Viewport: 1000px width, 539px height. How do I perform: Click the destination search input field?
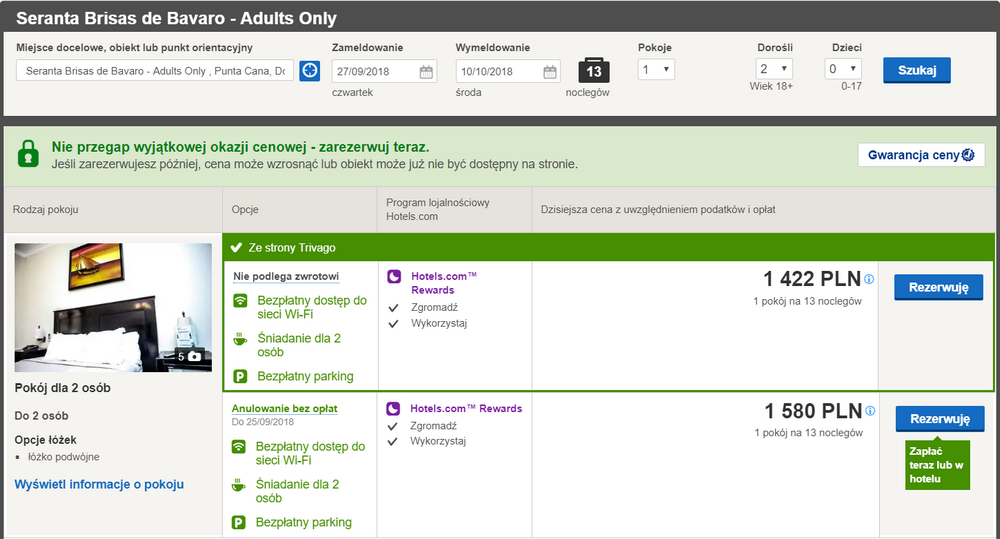click(155, 71)
